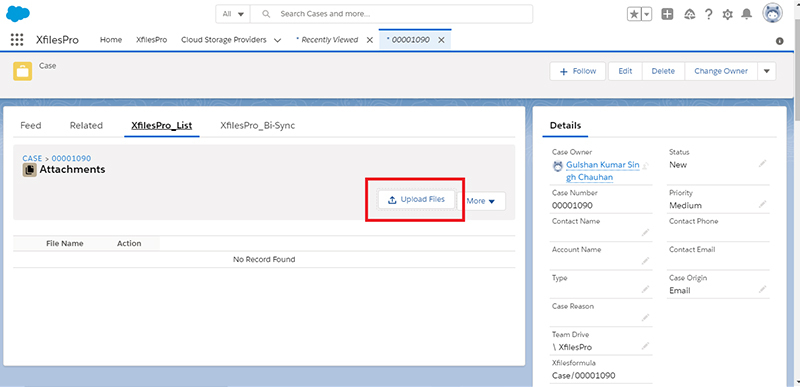Edit the Type field pencil icon
Image resolution: width=800 pixels, height=387 pixels.
click(x=645, y=289)
